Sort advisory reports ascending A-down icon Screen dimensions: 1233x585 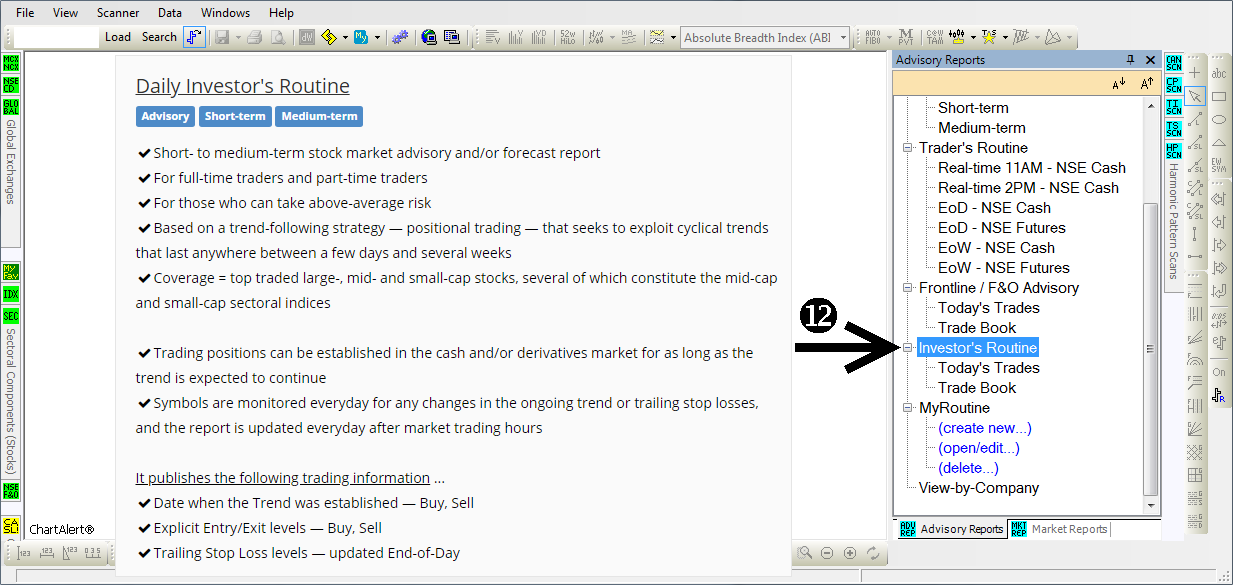pos(1119,83)
